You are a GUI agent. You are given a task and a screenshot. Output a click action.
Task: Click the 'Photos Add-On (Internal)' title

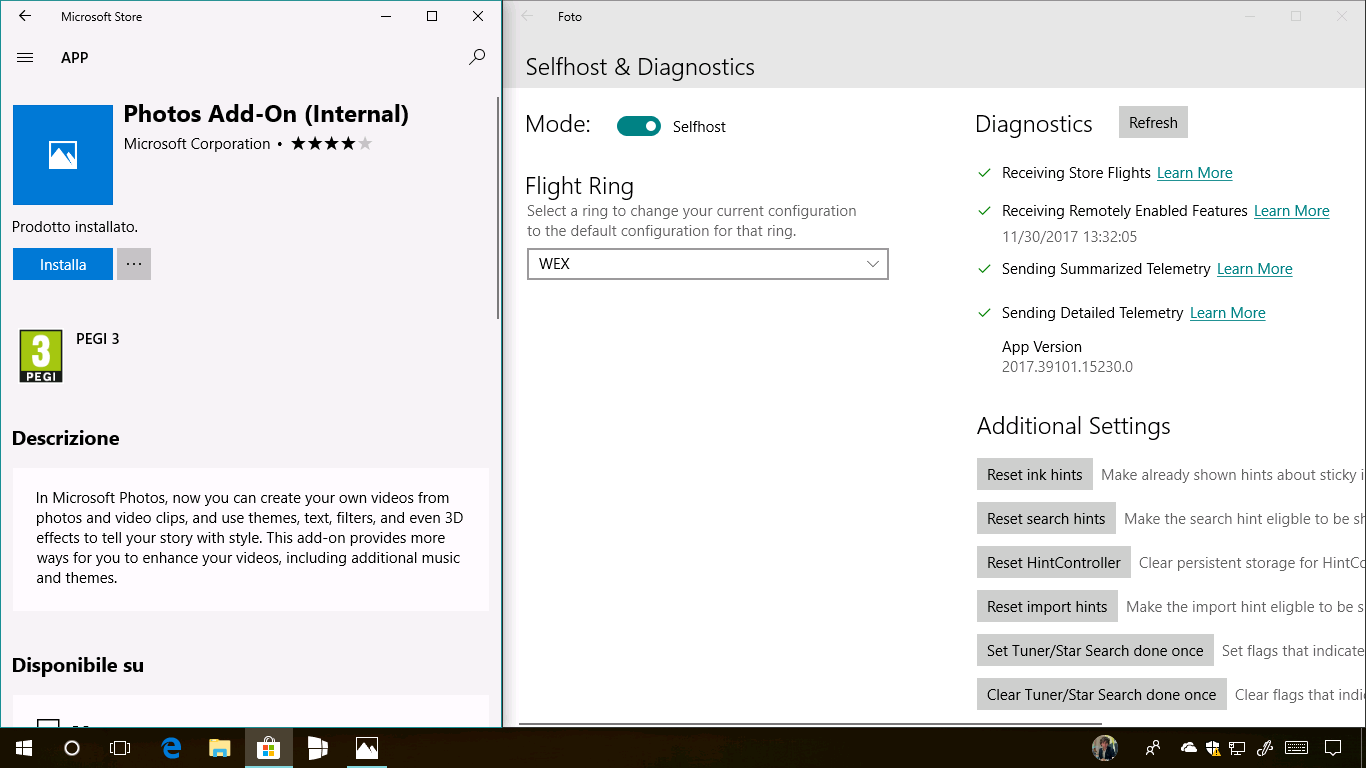point(266,114)
